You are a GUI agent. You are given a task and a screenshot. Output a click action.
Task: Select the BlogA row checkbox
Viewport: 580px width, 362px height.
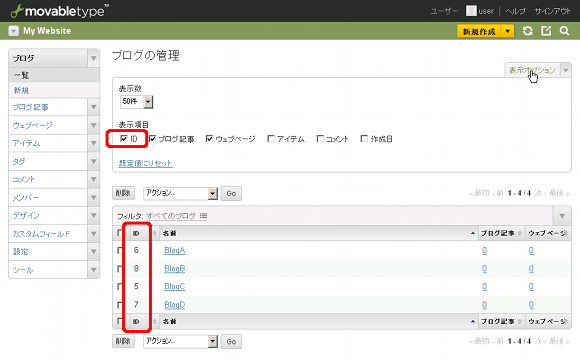click(119, 251)
